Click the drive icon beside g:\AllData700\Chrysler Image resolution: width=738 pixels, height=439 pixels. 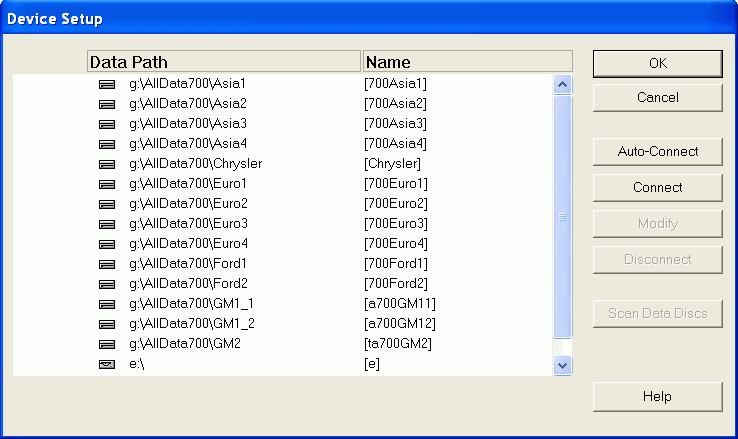coord(107,164)
